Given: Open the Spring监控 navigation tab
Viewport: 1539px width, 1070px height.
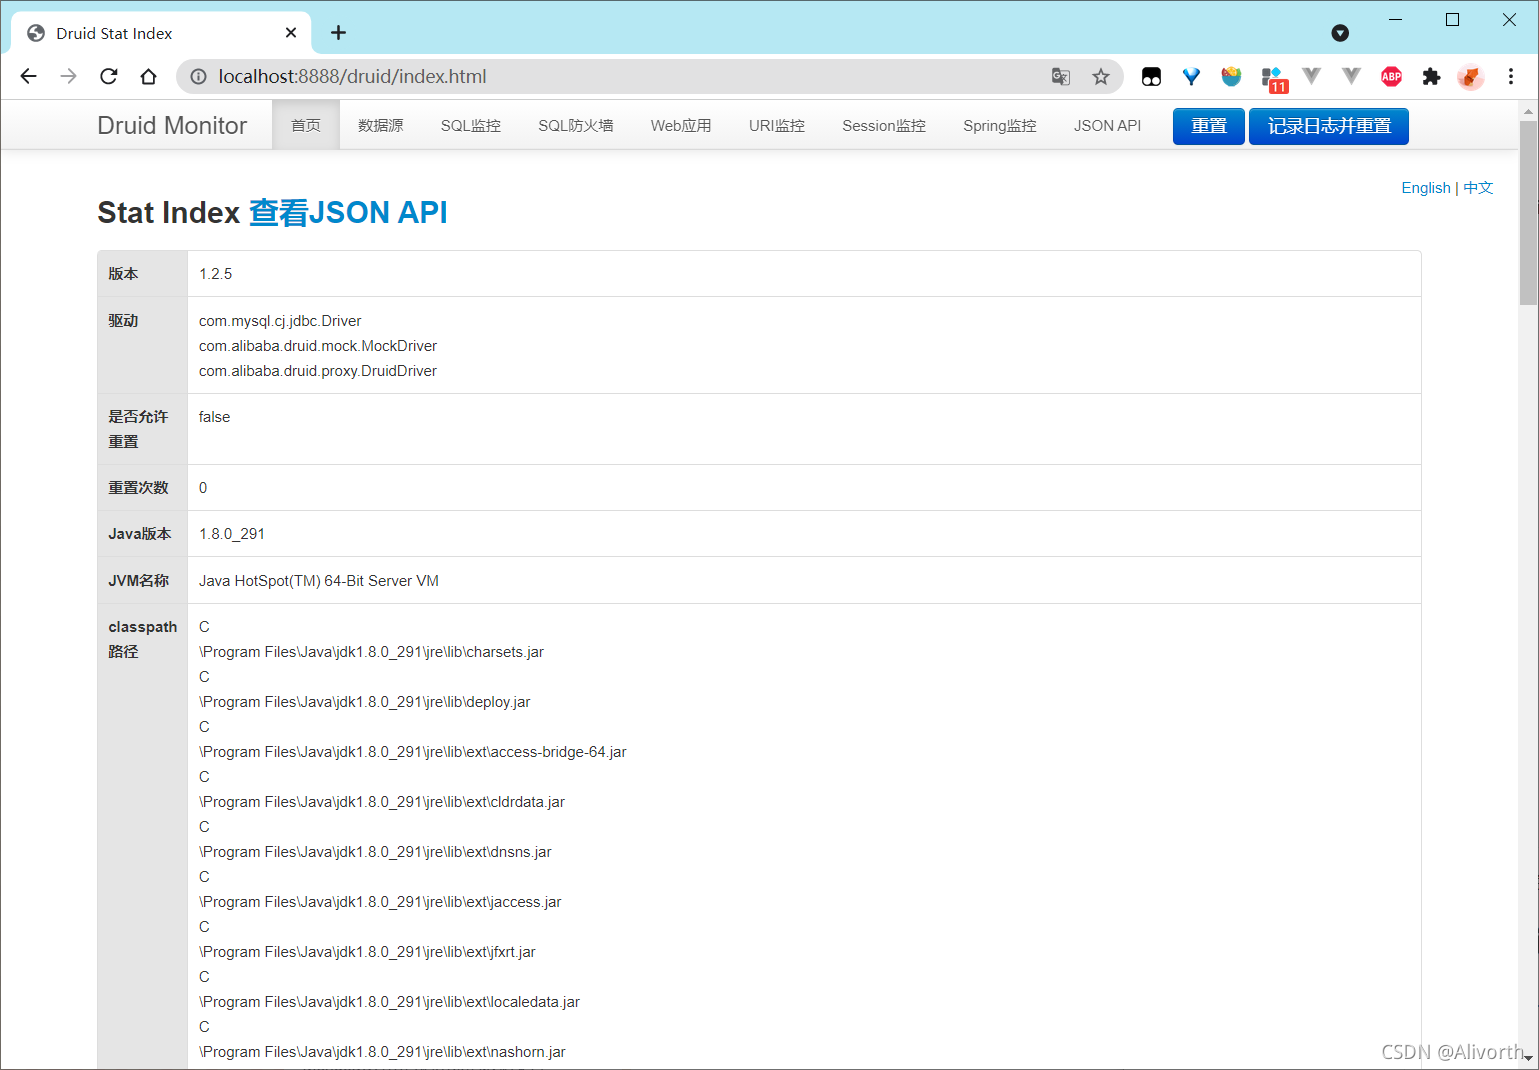Looking at the screenshot, I should 1000,125.
